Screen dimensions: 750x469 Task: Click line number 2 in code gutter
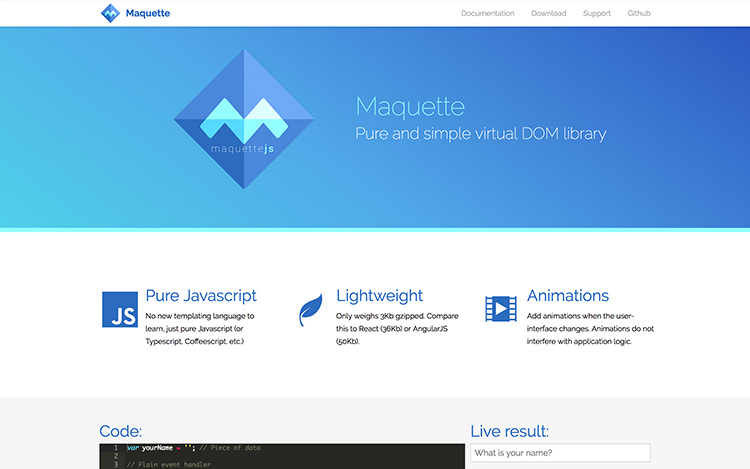pyautogui.click(x=116, y=456)
